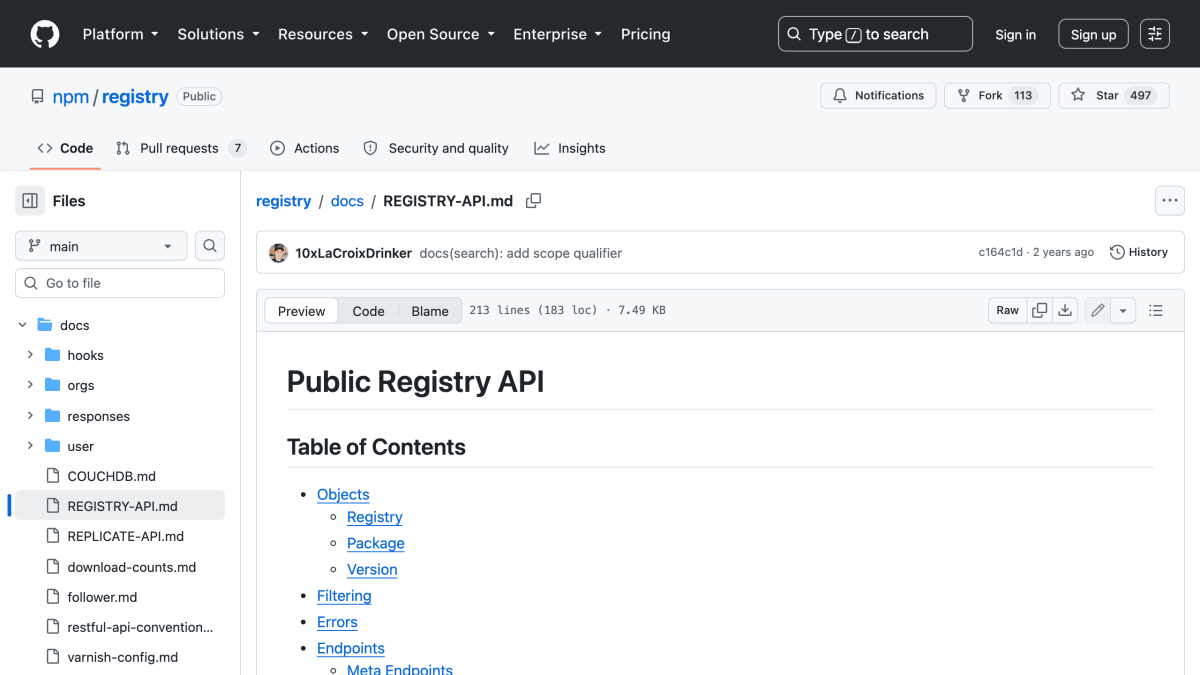Collapse the file tree side panel icon
The width and height of the screenshot is (1200, 675).
[x=30, y=201]
